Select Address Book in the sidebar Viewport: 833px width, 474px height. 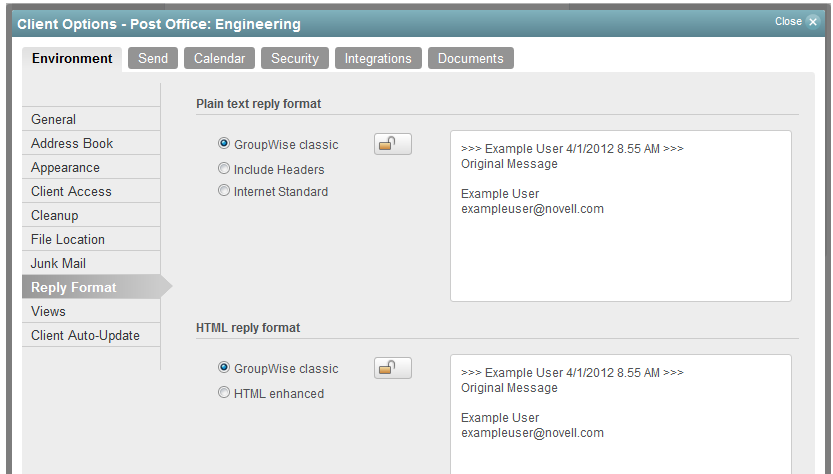click(x=72, y=143)
